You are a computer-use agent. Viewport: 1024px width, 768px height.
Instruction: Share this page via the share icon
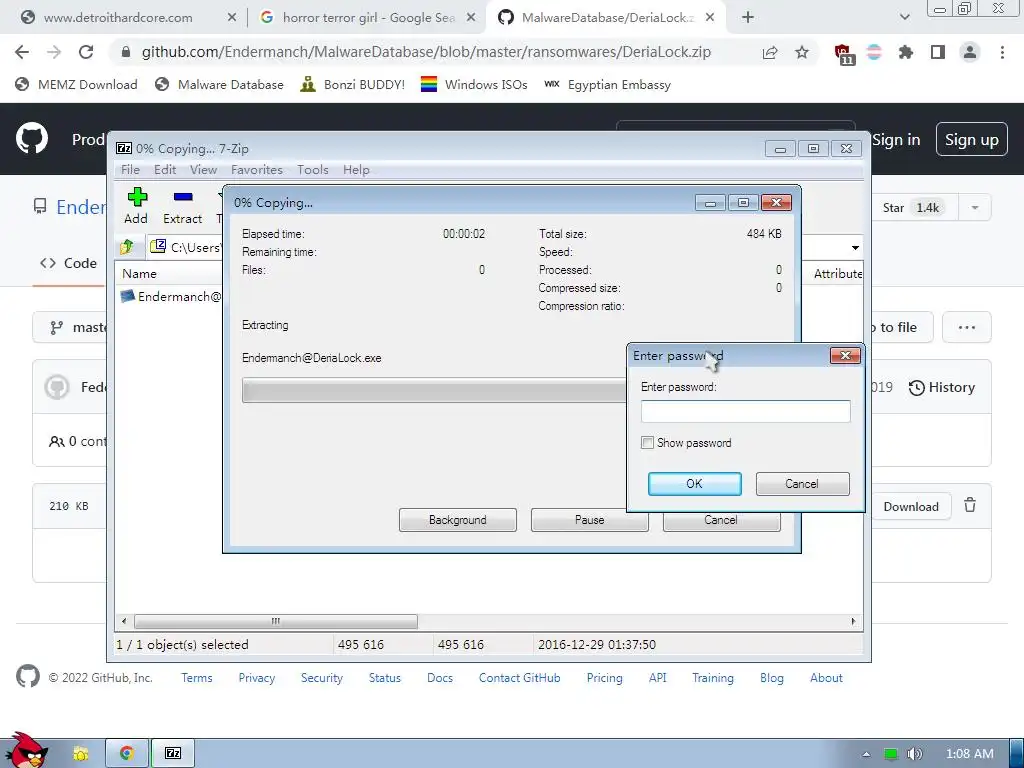[x=770, y=52]
